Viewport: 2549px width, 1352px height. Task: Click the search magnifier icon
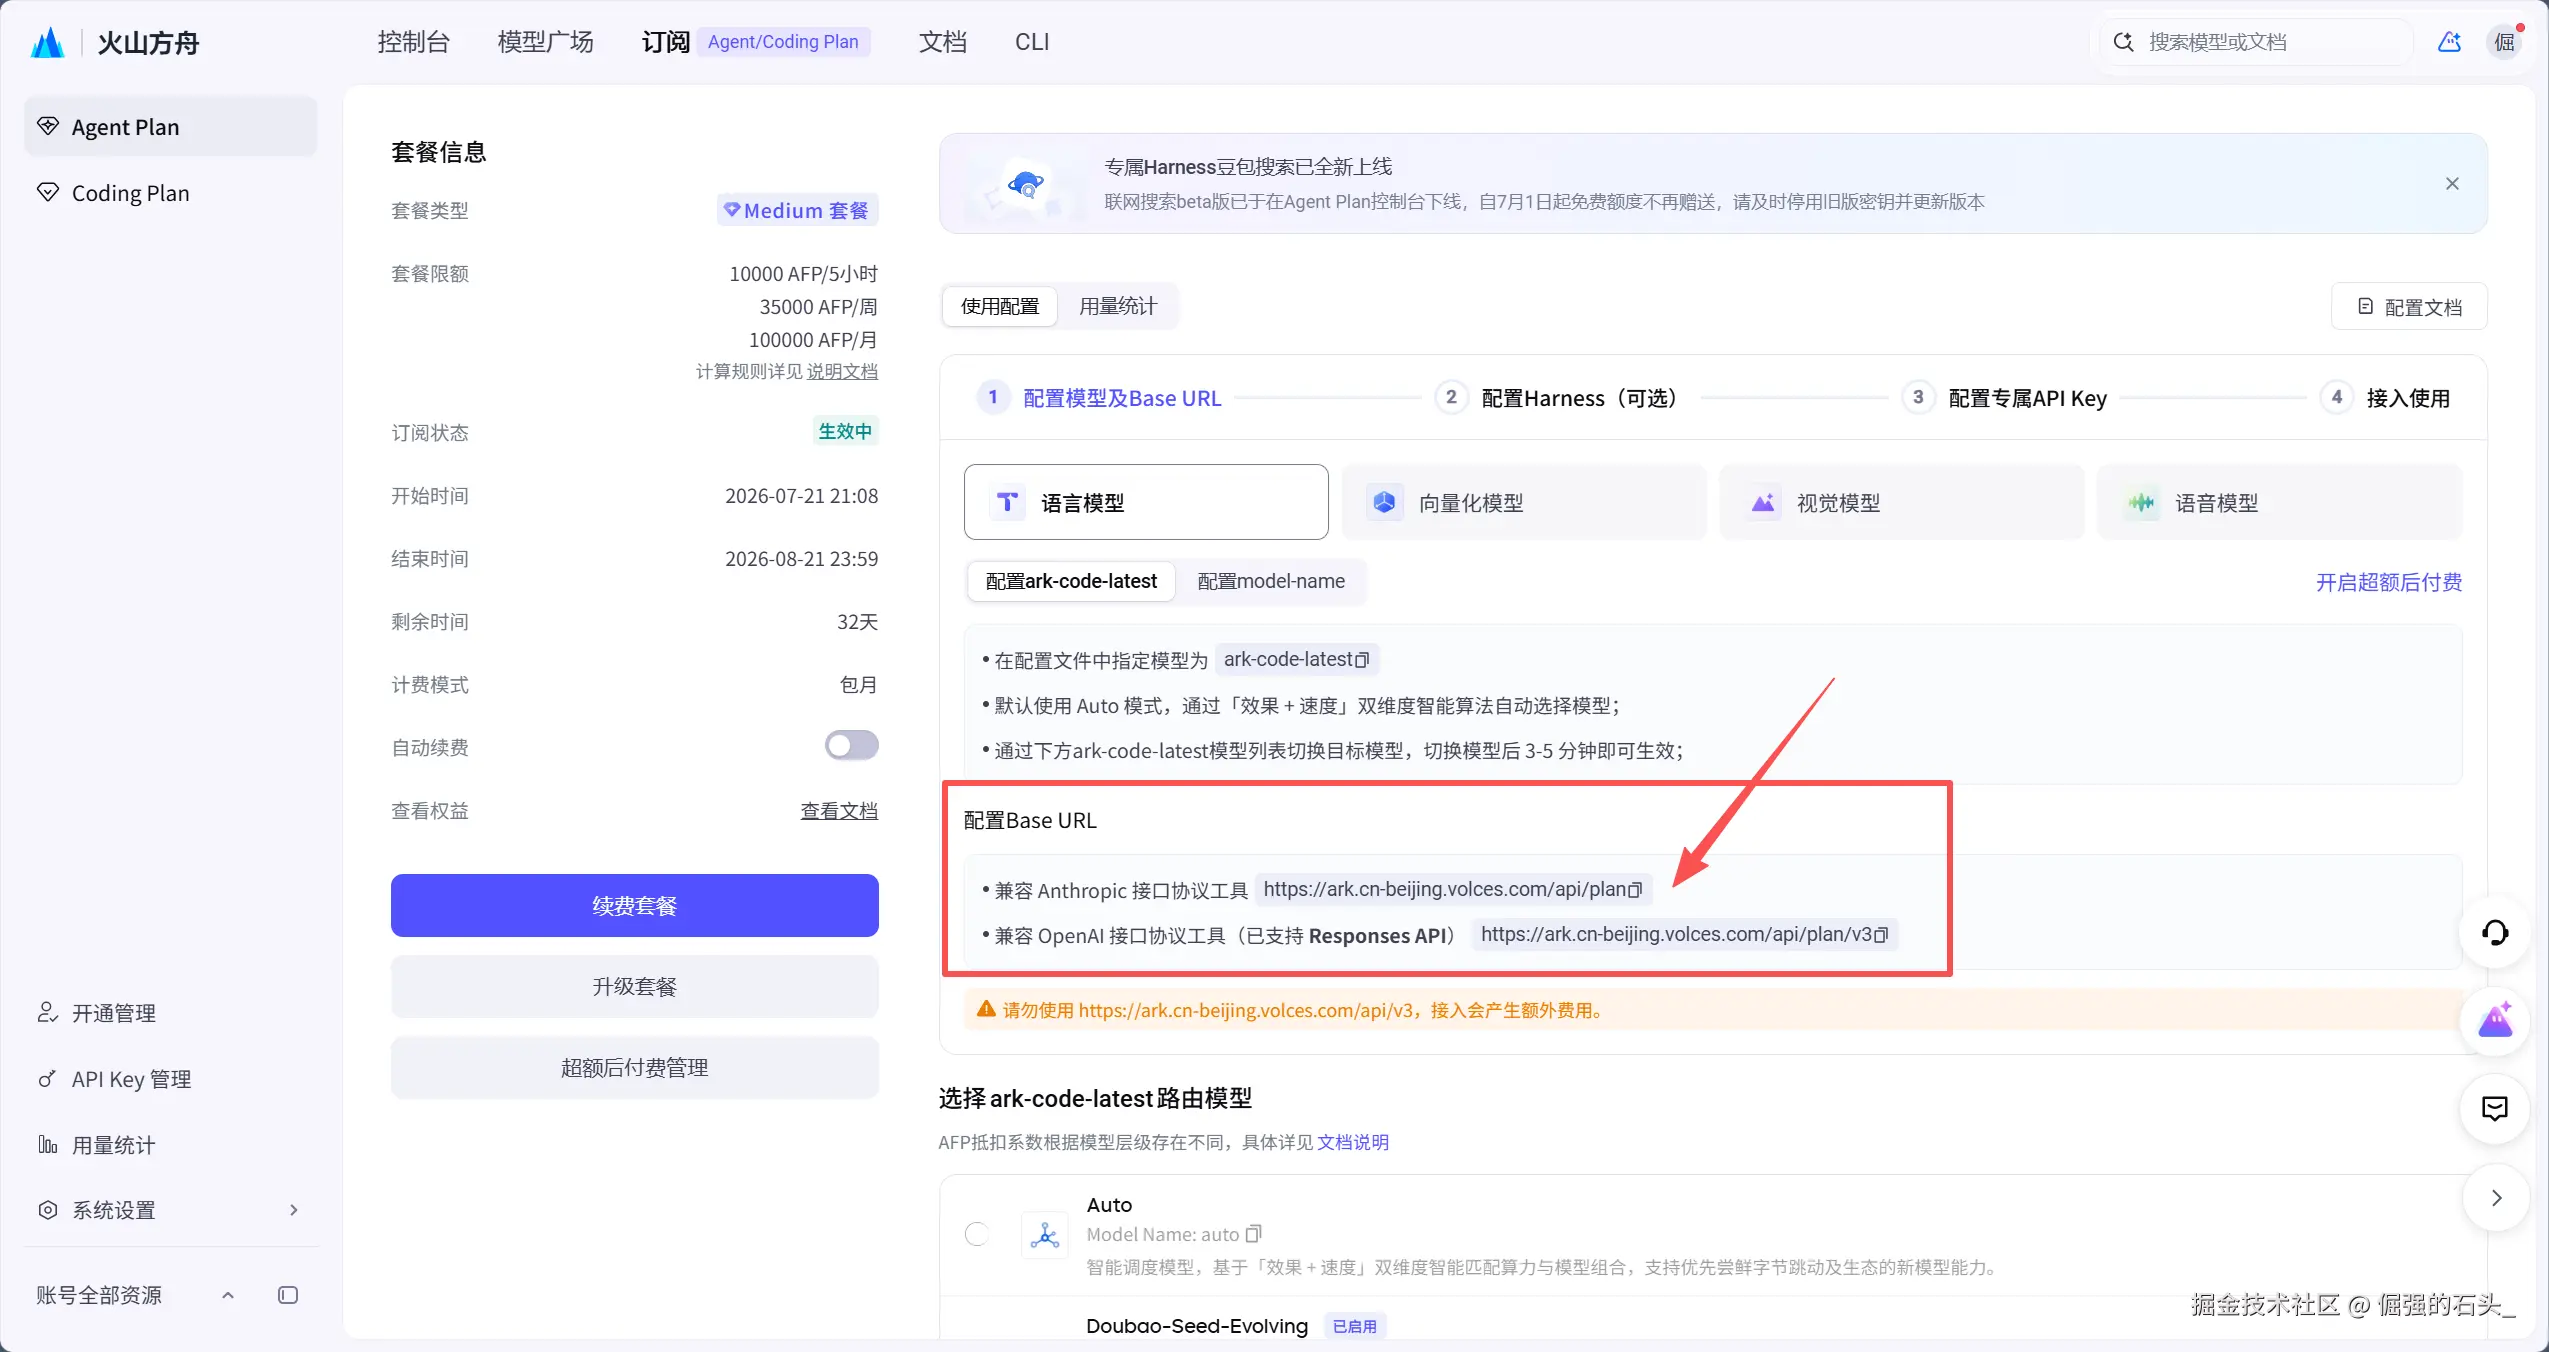click(x=2123, y=42)
